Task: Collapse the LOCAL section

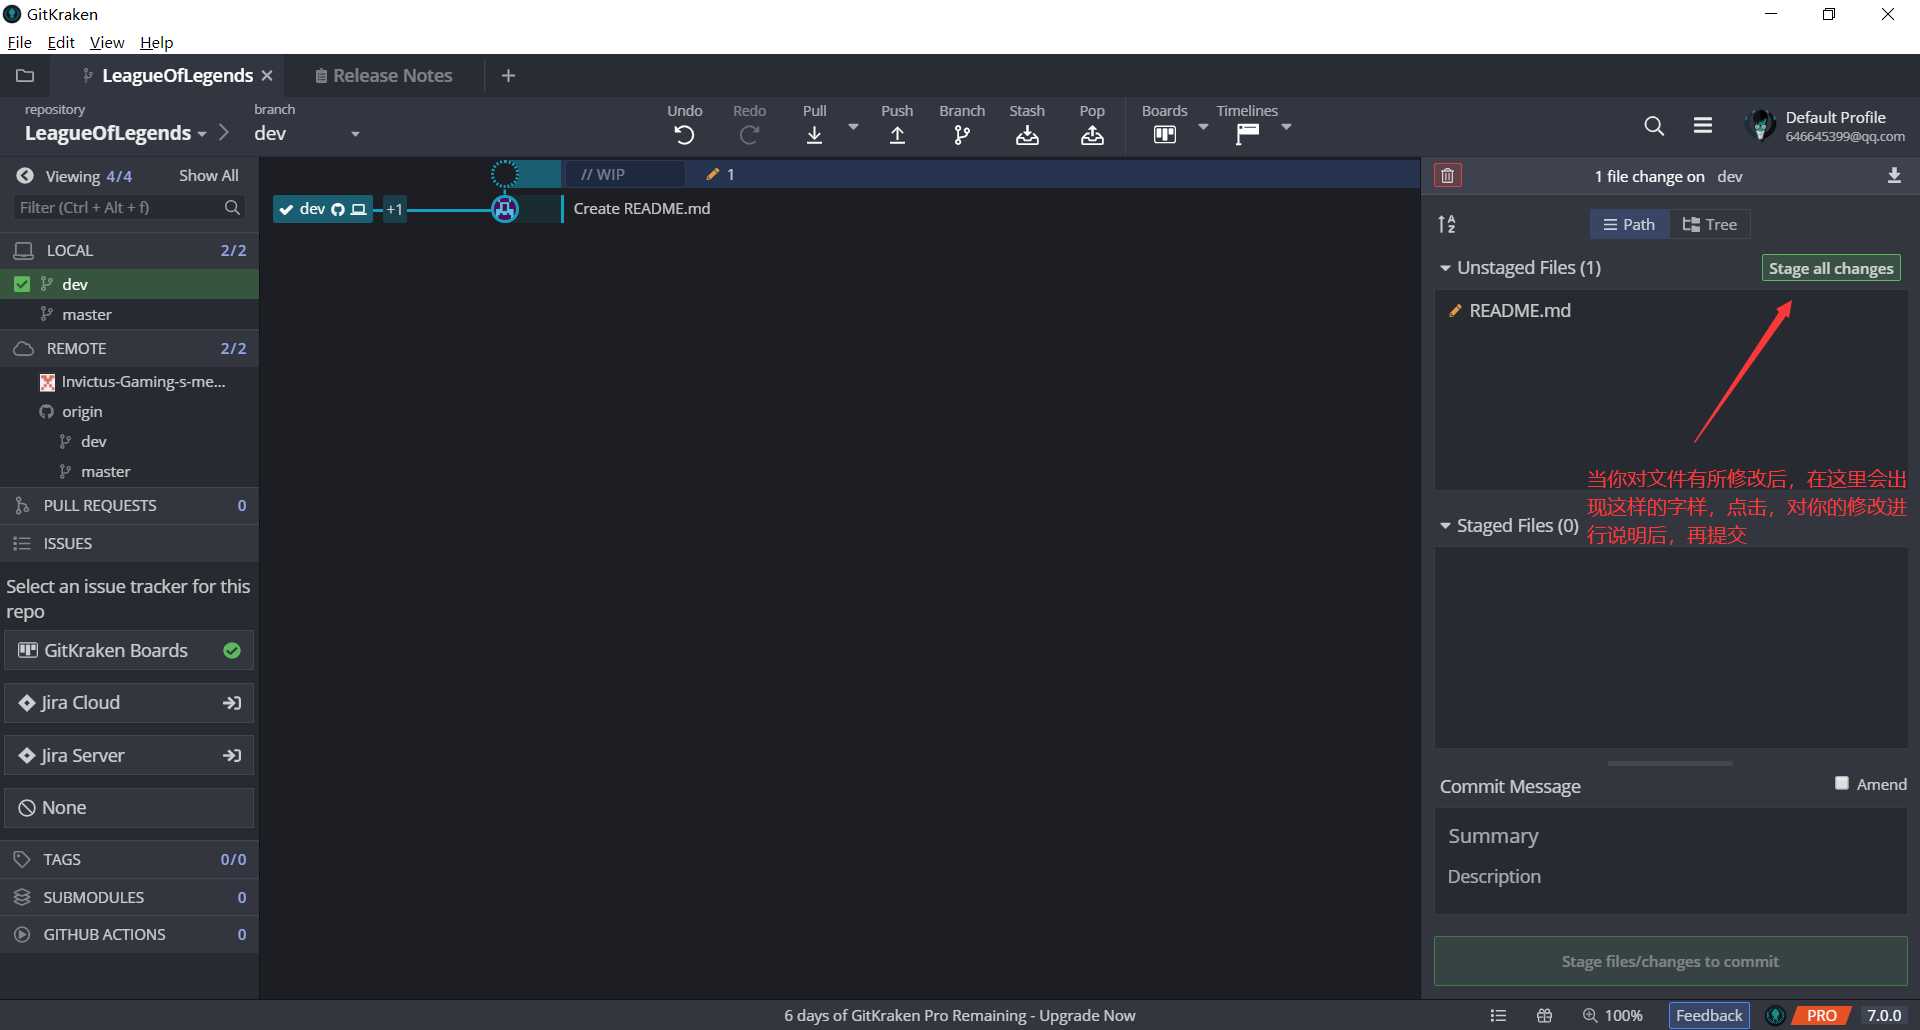Action: pos(129,250)
